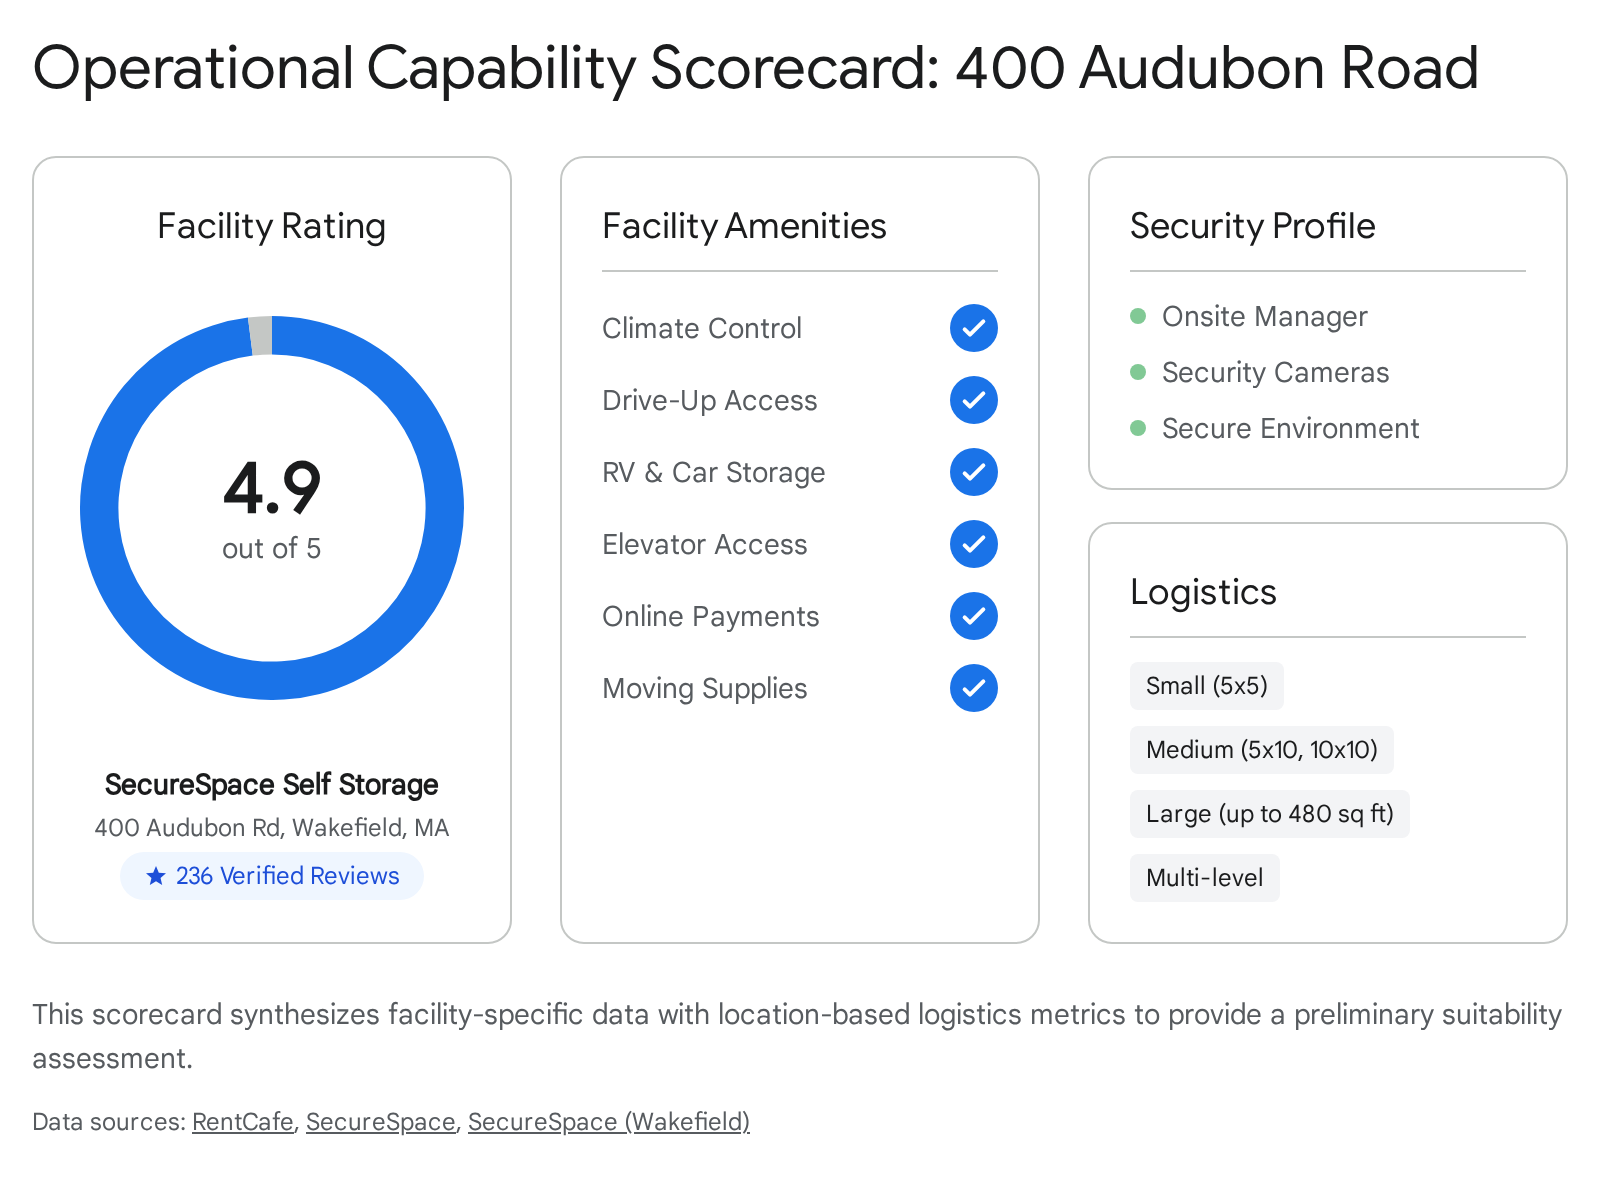This screenshot has width=1600, height=1200.
Task: Open the RentCafe data source link
Action: point(243,1122)
